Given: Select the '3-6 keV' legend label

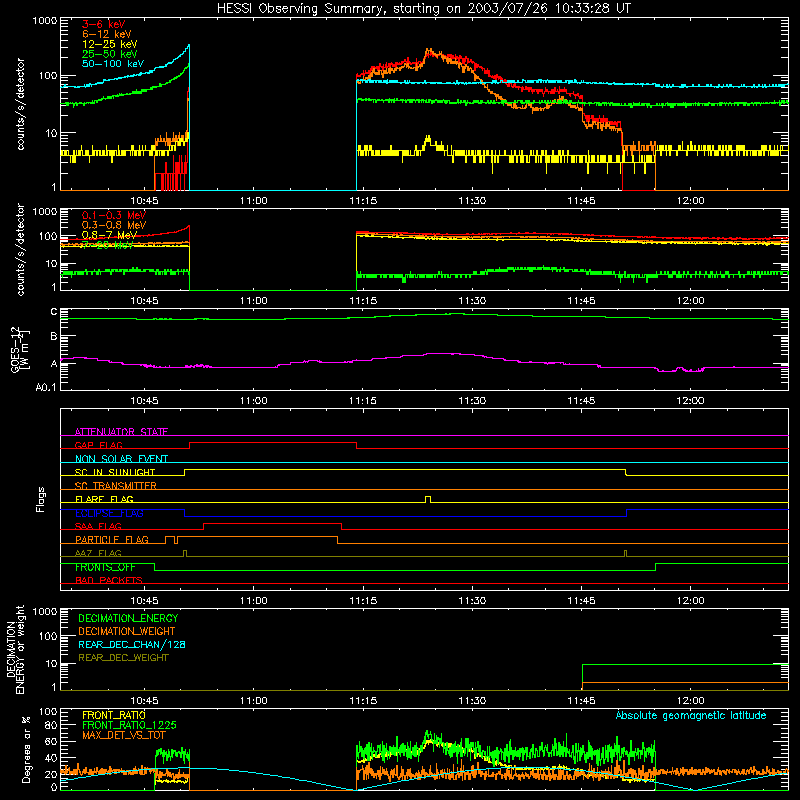Looking at the screenshot, I should (x=104, y=24).
